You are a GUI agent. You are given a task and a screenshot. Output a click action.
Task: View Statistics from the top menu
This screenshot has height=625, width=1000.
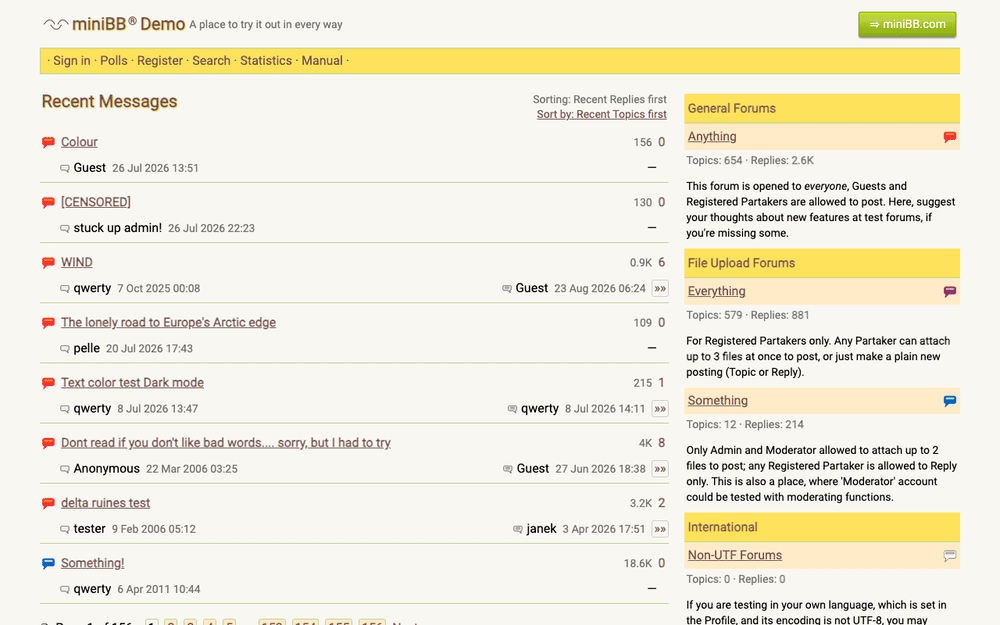[x=266, y=61]
